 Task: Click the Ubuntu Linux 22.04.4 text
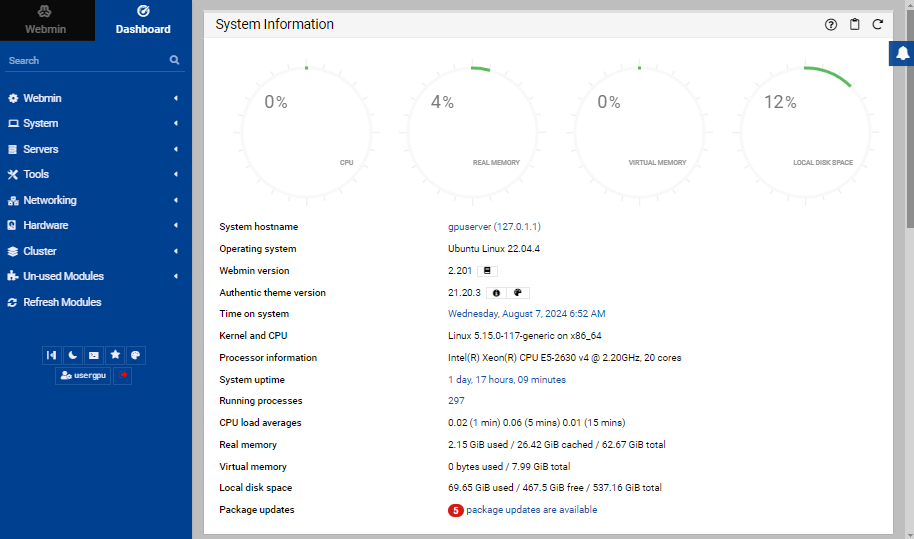click(494, 249)
